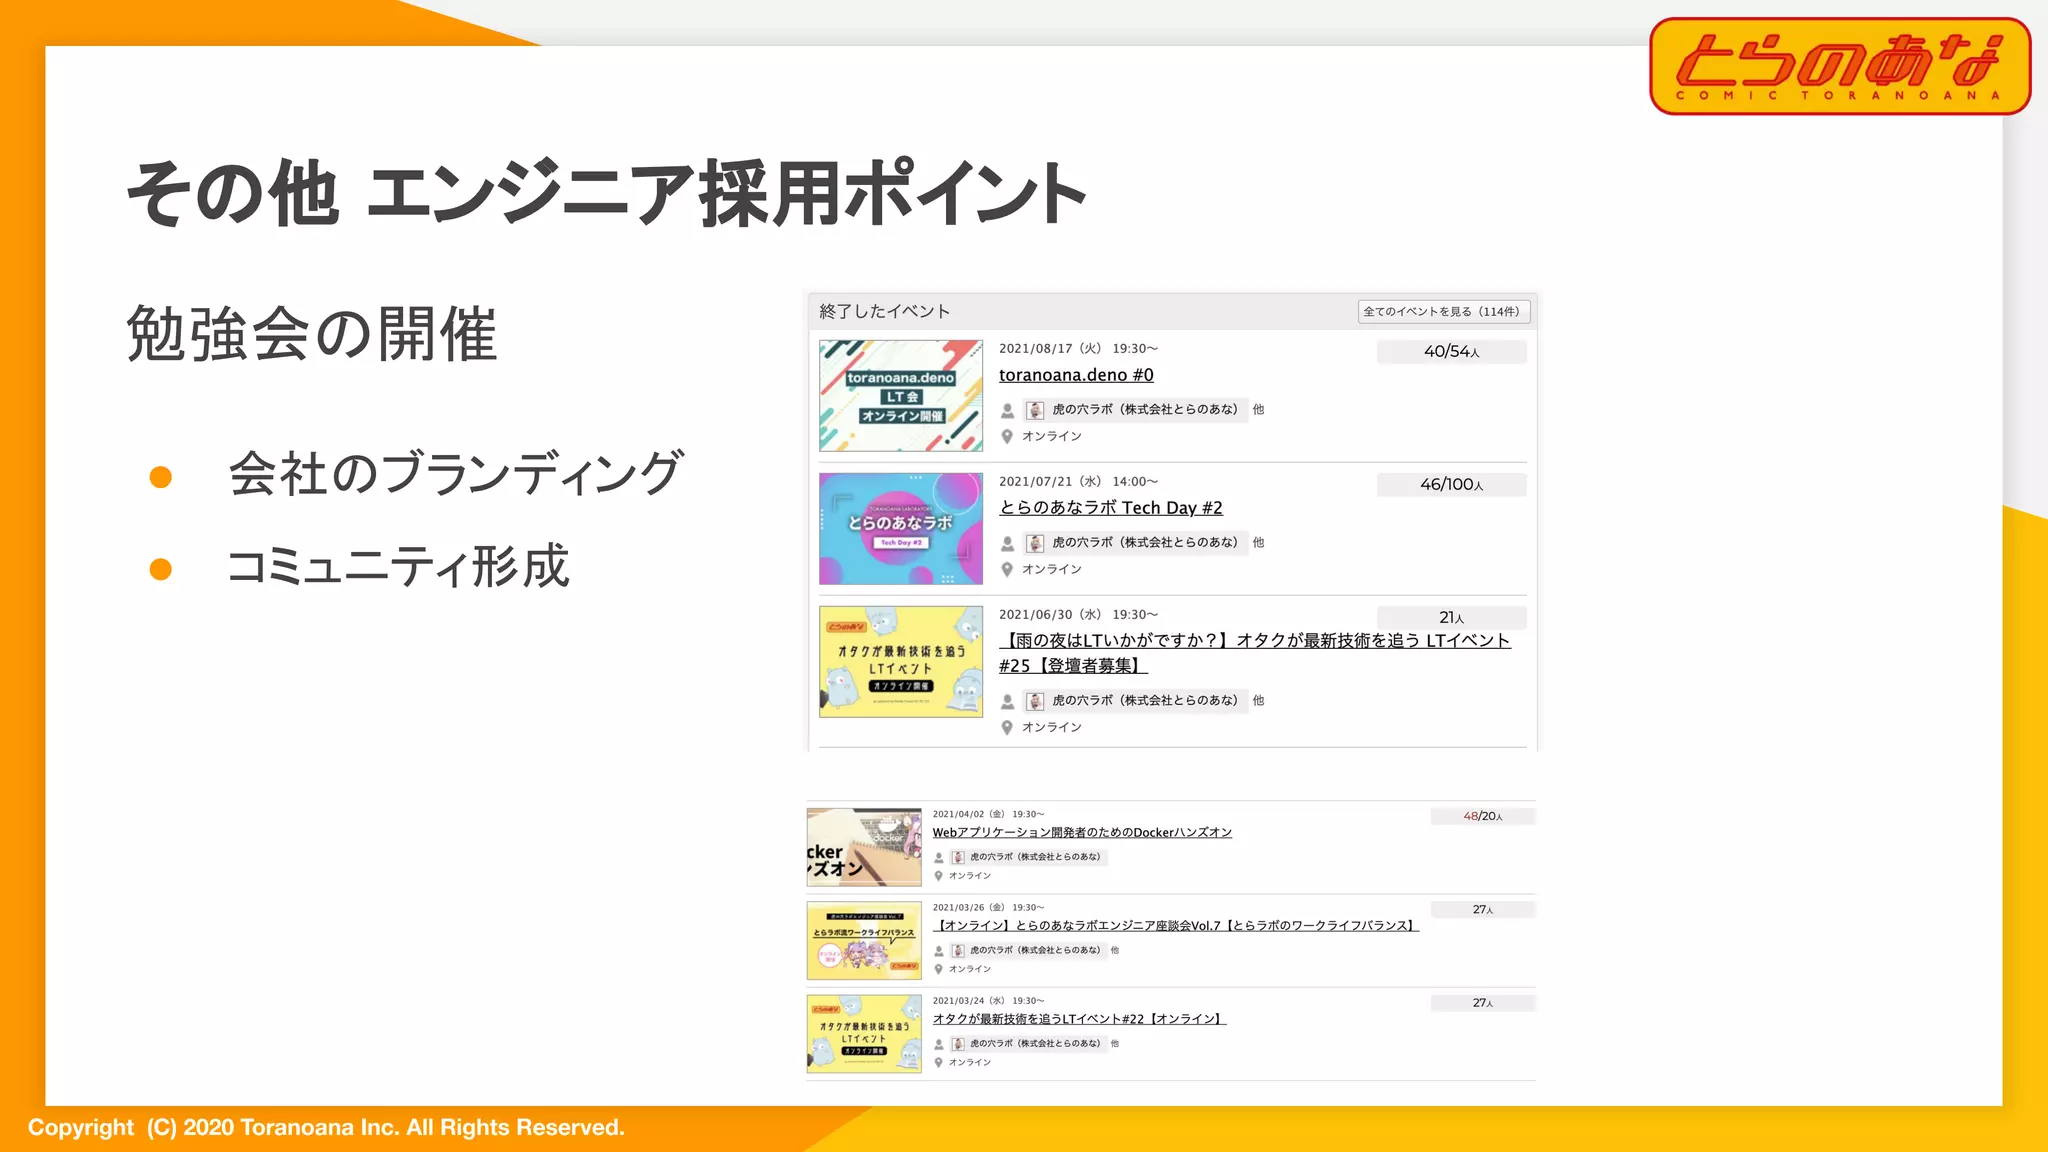Click the 46/100人 participant count
The height and width of the screenshot is (1152, 2048).
click(1451, 485)
